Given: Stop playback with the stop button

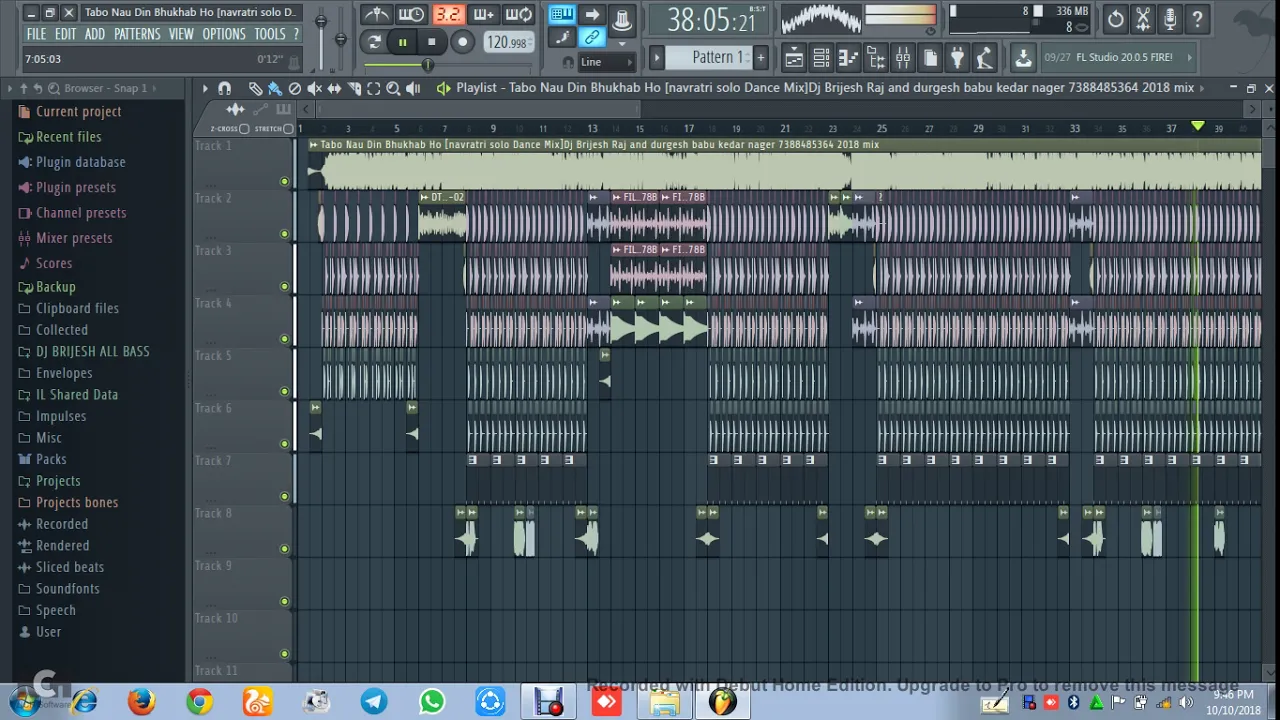Looking at the screenshot, I should click(431, 42).
